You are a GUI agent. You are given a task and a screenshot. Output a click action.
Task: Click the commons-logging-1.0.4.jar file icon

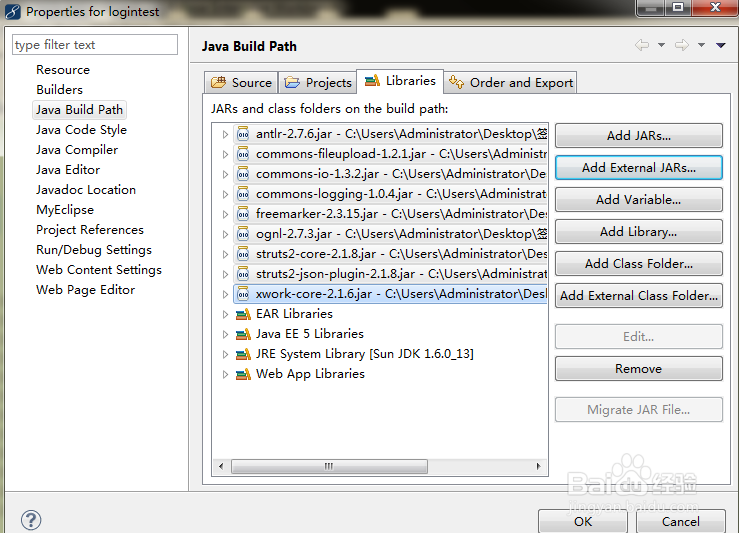click(243, 194)
